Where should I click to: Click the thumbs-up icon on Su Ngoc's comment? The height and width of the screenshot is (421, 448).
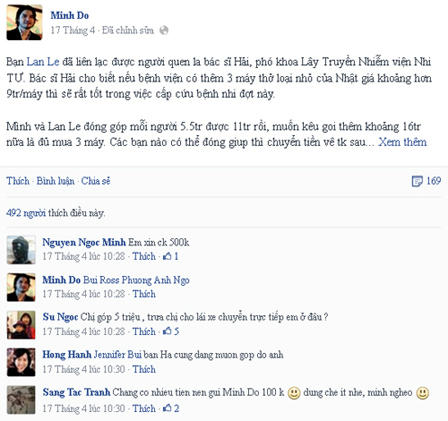167,331
